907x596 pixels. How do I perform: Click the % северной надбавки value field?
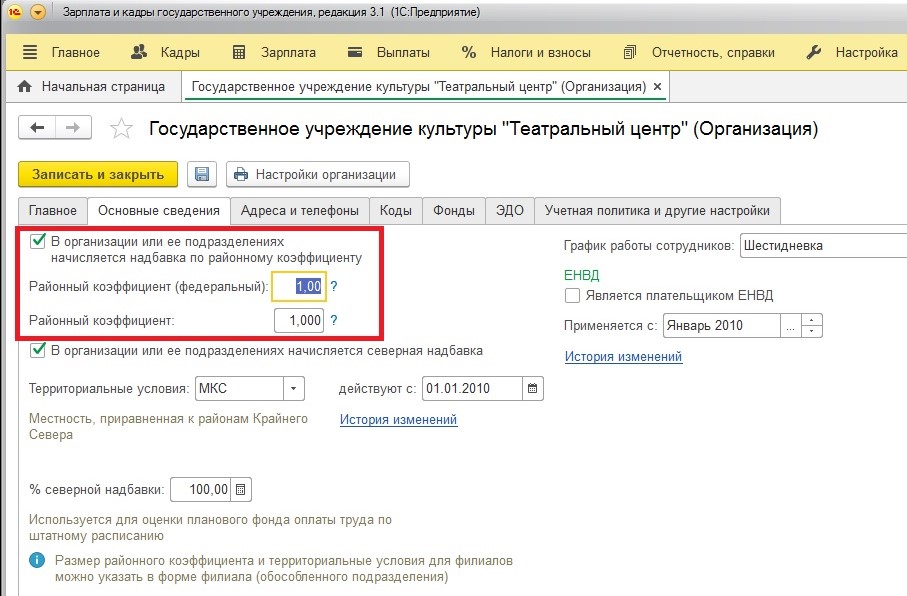click(201, 490)
